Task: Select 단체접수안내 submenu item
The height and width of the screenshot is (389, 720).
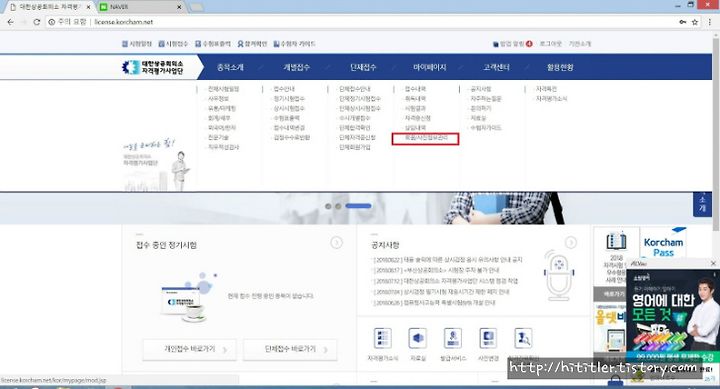Action: tap(354, 89)
